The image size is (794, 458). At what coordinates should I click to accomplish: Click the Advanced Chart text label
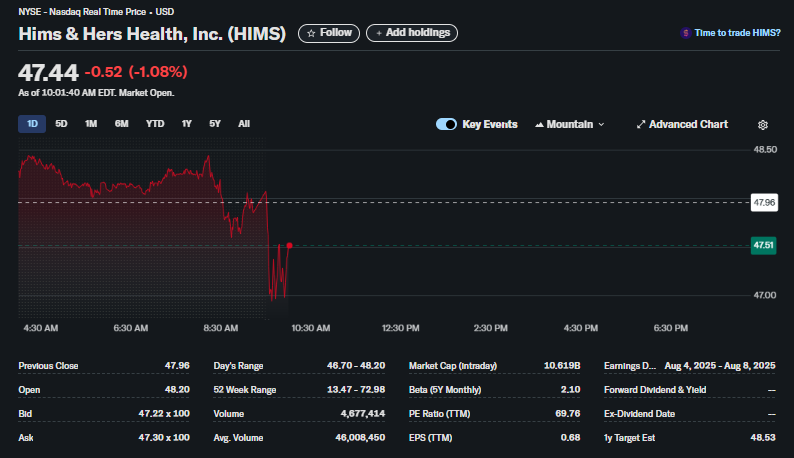(688, 125)
